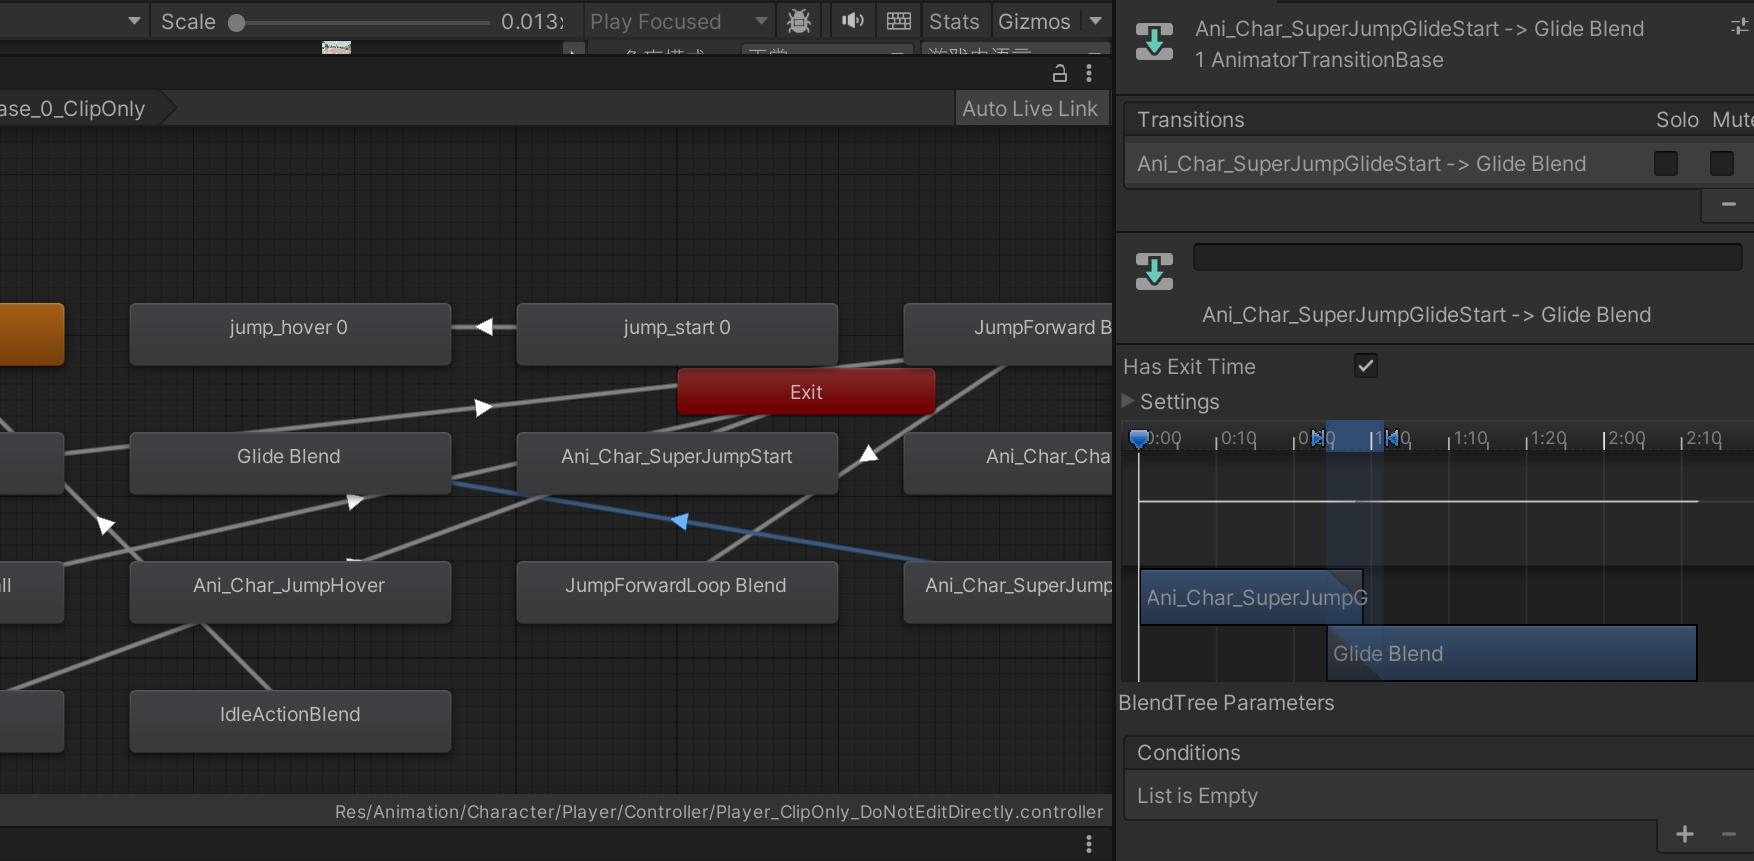1754x861 pixels.
Task: Click the Conditions header label
Action: click(1188, 752)
